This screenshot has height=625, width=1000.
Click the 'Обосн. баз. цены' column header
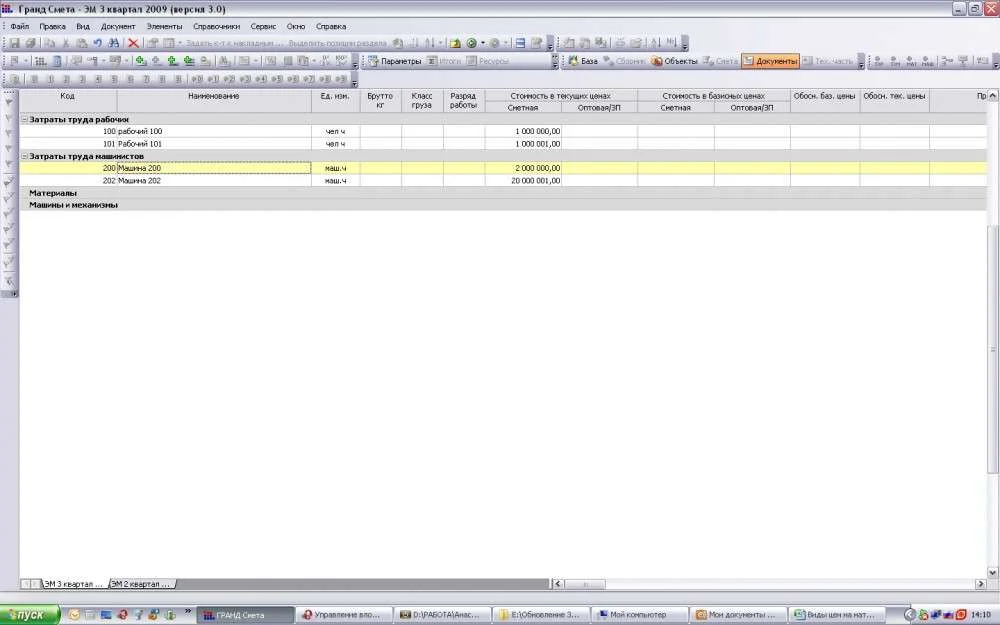point(825,101)
